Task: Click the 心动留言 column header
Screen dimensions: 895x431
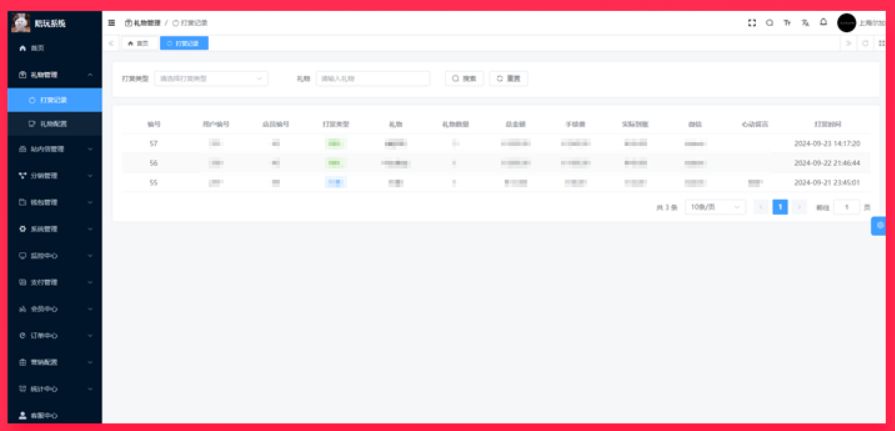Action: [x=755, y=124]
